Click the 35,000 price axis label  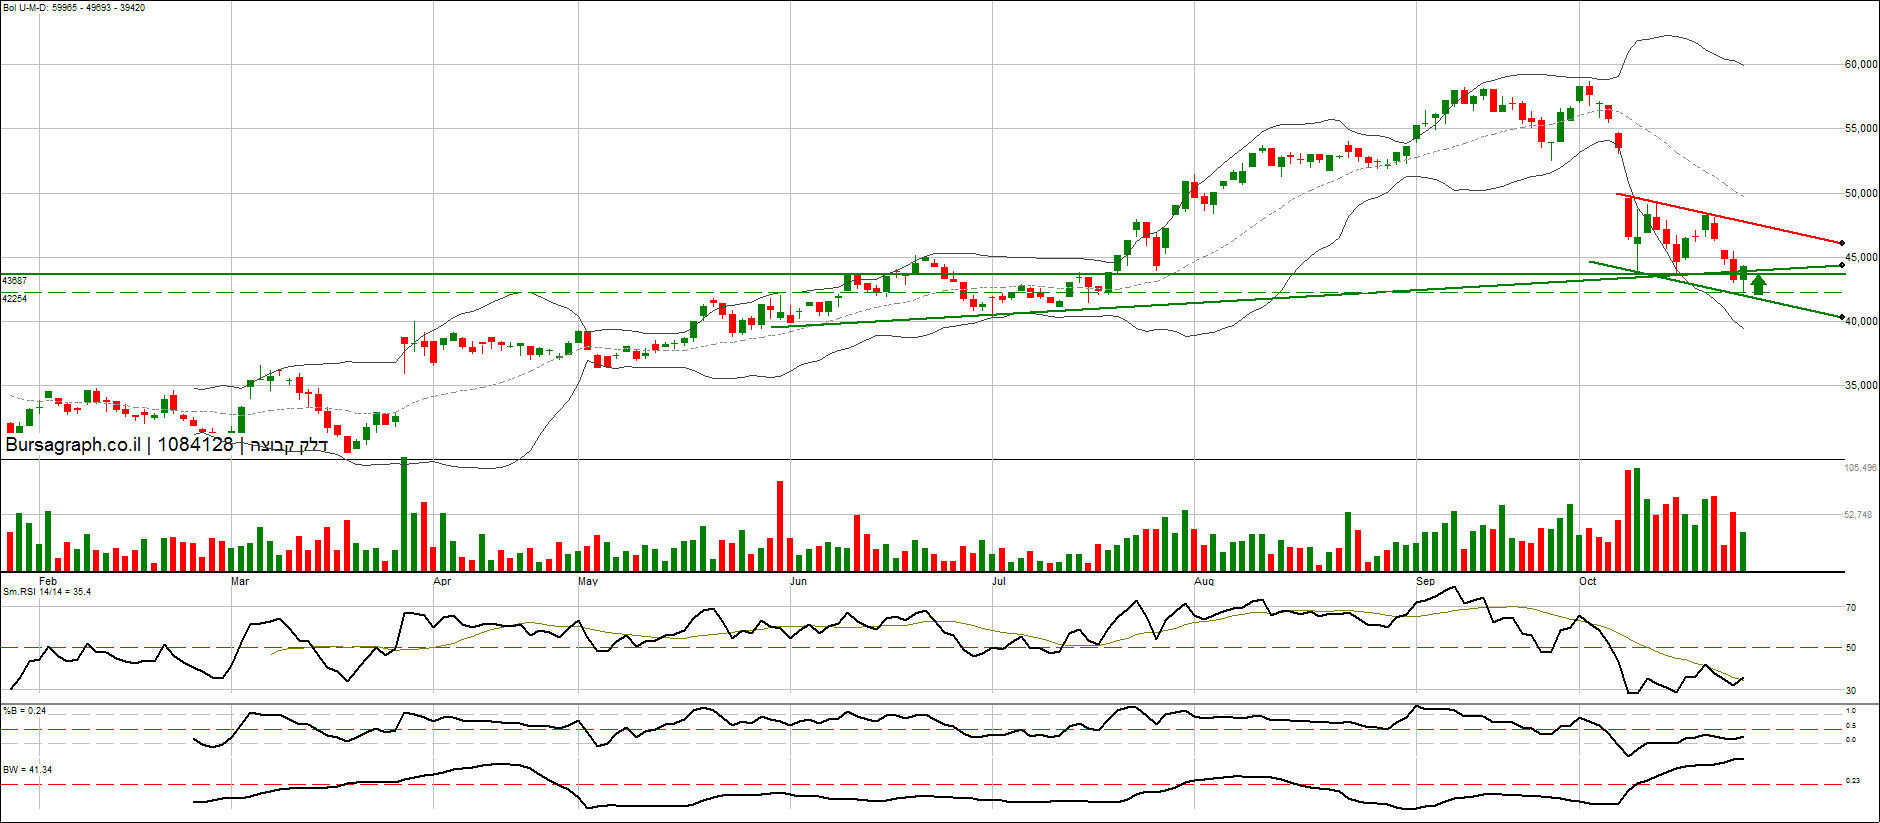point(1860,385)
